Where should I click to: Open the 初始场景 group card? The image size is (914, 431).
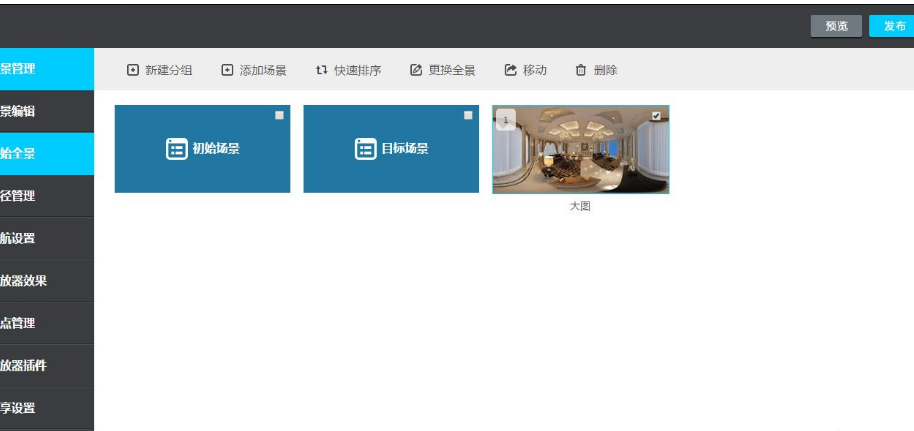pyautogui.click(x=202, y=149)
